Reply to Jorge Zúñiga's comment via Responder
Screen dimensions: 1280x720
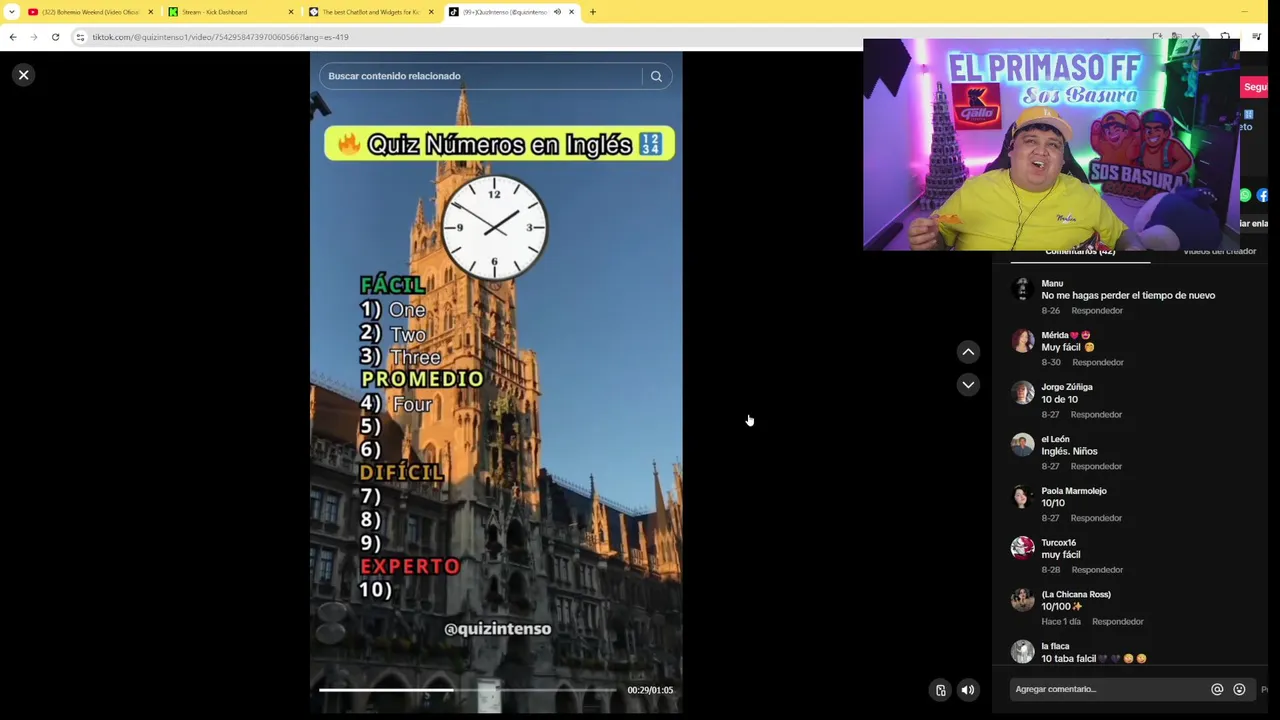[x=1096, y=415]
